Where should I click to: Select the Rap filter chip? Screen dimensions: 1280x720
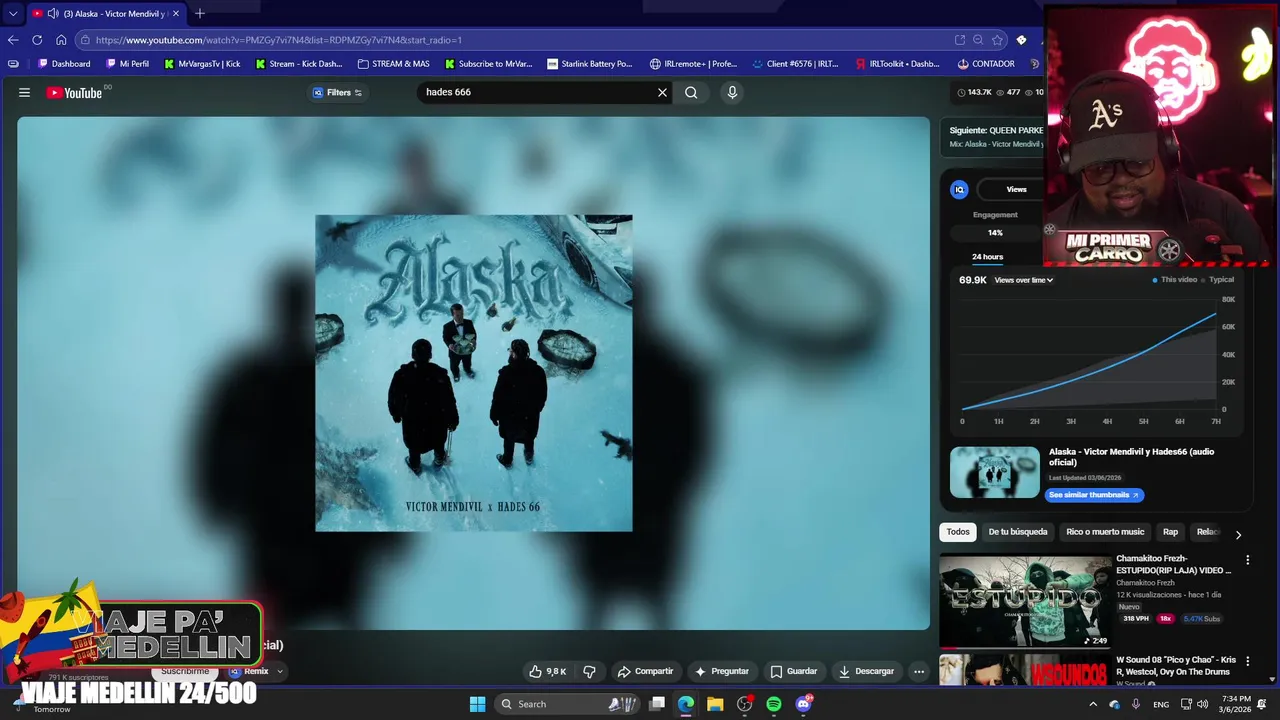click(x=1170, y=532)
